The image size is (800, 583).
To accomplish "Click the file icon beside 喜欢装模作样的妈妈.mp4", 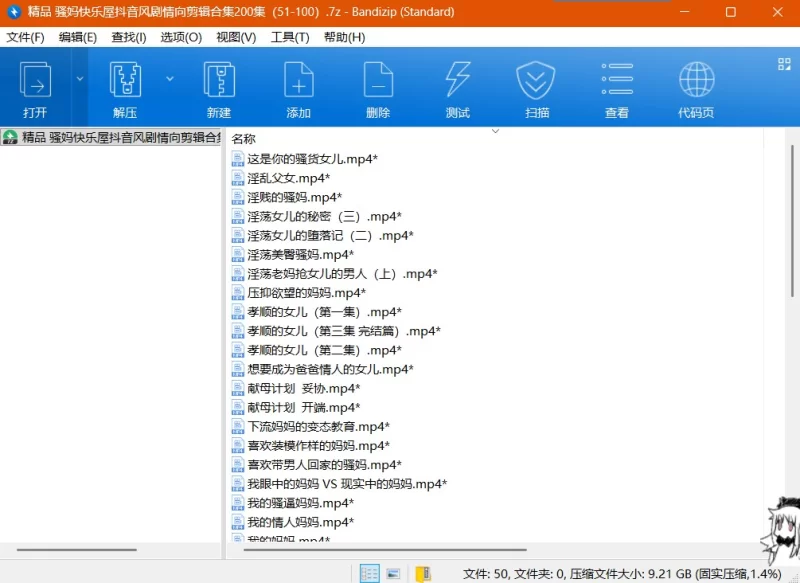I will pyautogui.click(x=237, y=445).
